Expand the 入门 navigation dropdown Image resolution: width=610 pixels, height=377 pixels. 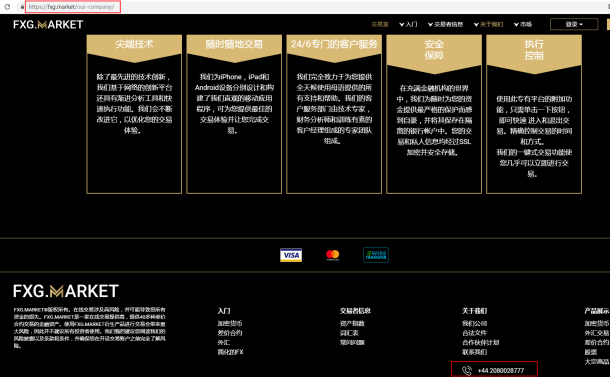[x=408, y=24]
